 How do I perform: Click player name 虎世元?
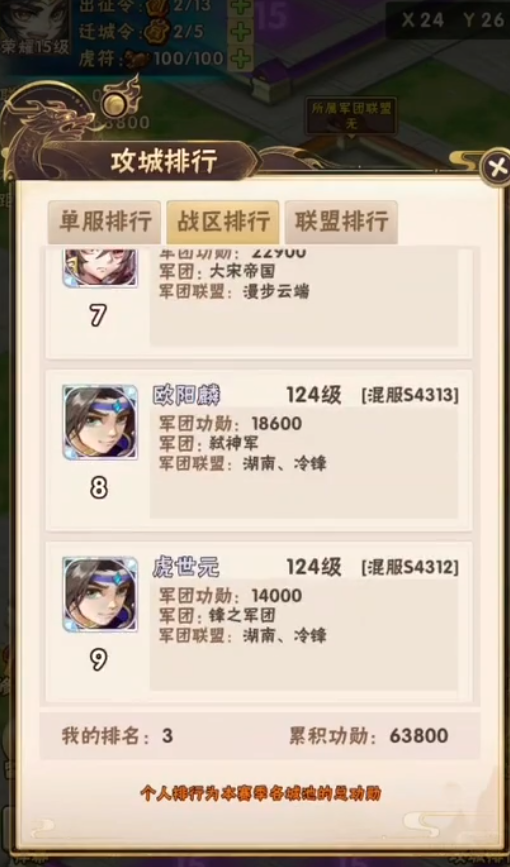pos(186,567)
